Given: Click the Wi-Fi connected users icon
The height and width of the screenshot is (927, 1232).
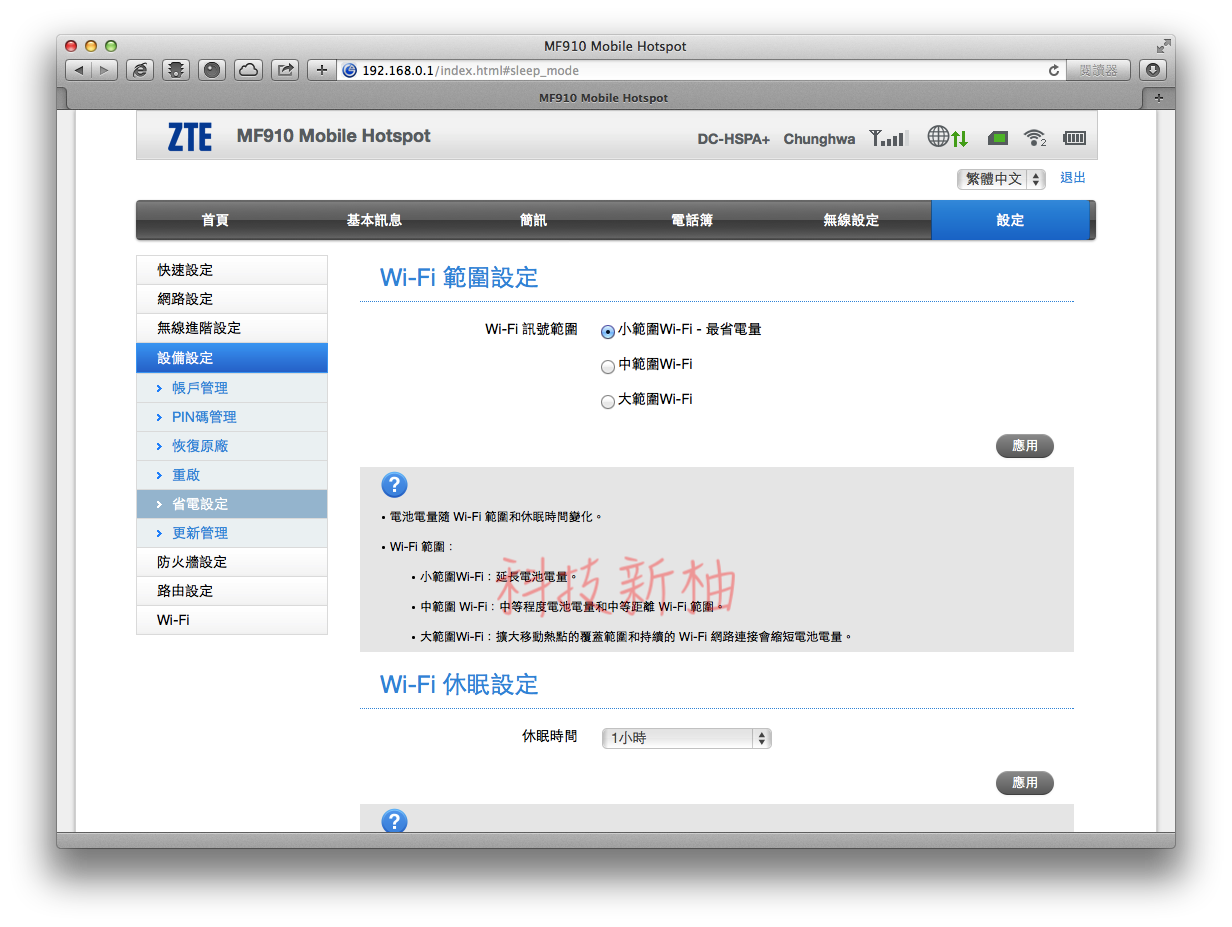Looking at the screenshot, I should click(1035, 138).
